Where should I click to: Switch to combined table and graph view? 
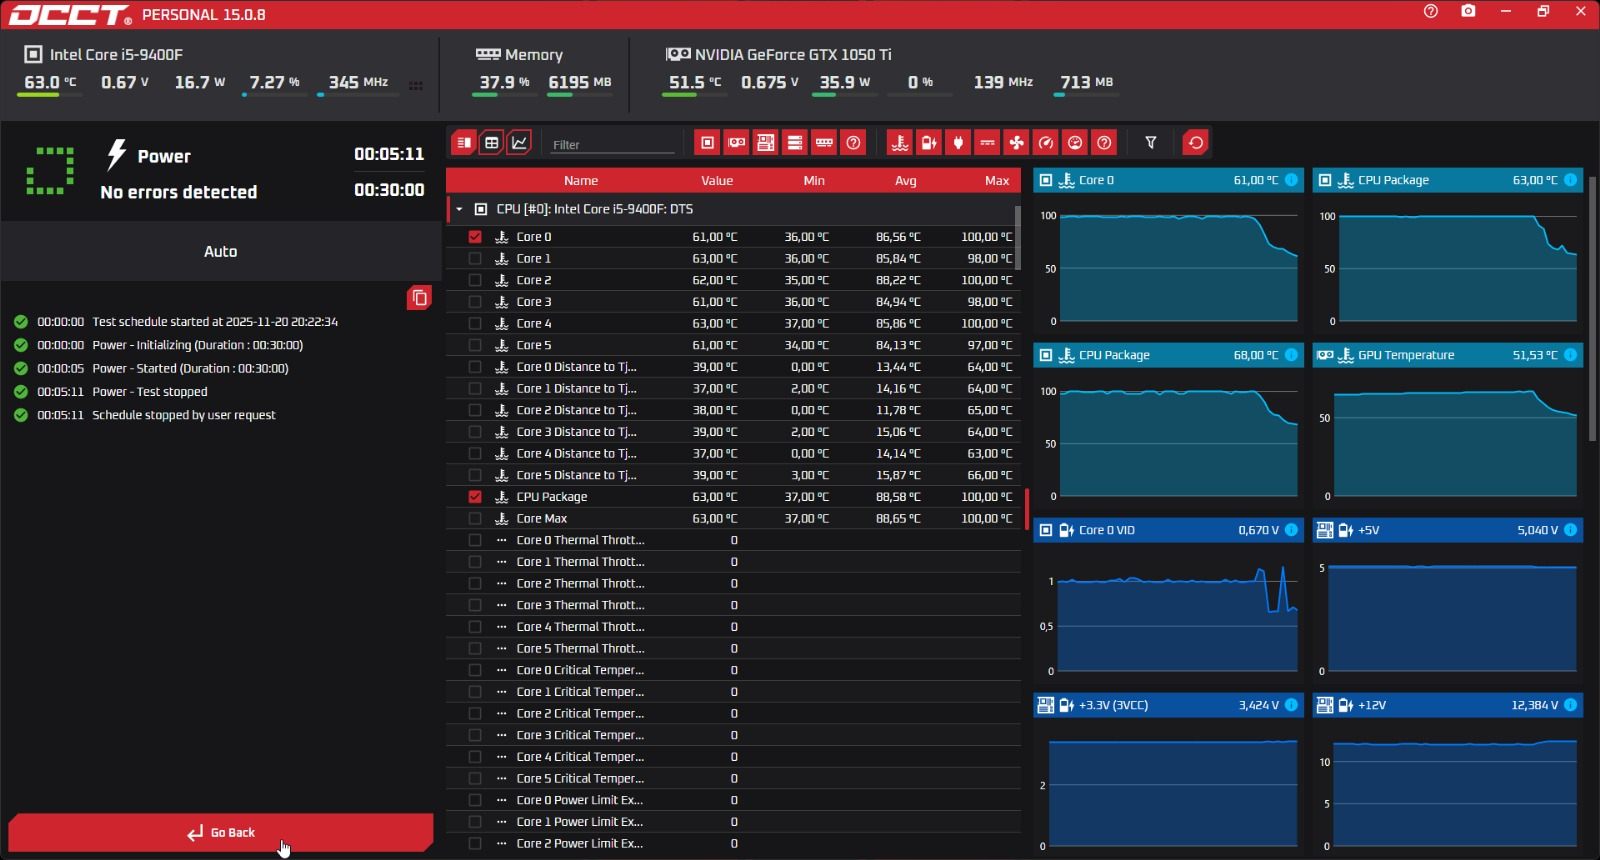pyautogui.click(x=463, y=143)
